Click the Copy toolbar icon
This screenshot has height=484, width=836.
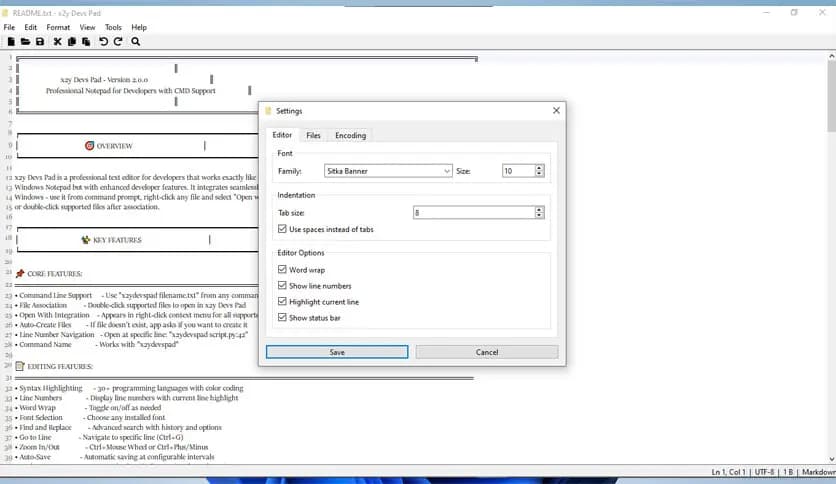tap(72, 42)
